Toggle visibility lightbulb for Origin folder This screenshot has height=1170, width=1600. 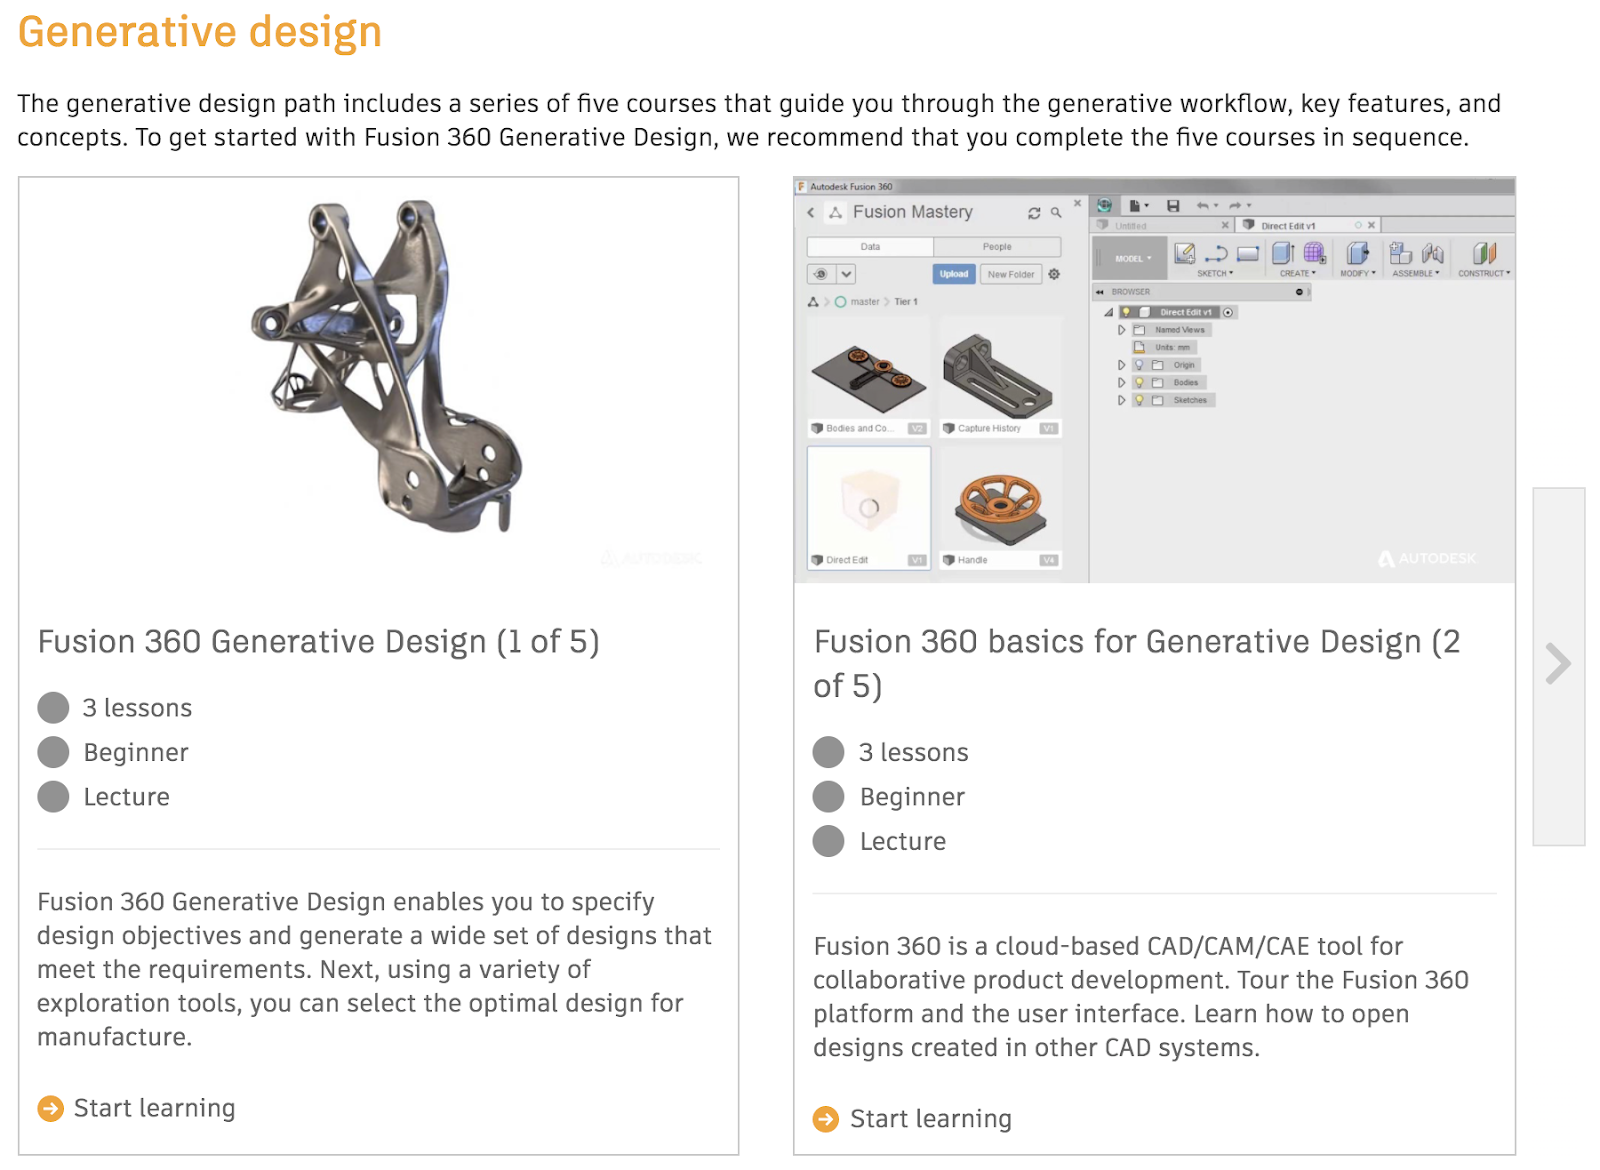pyautogui.click(x=1139, y=366)
